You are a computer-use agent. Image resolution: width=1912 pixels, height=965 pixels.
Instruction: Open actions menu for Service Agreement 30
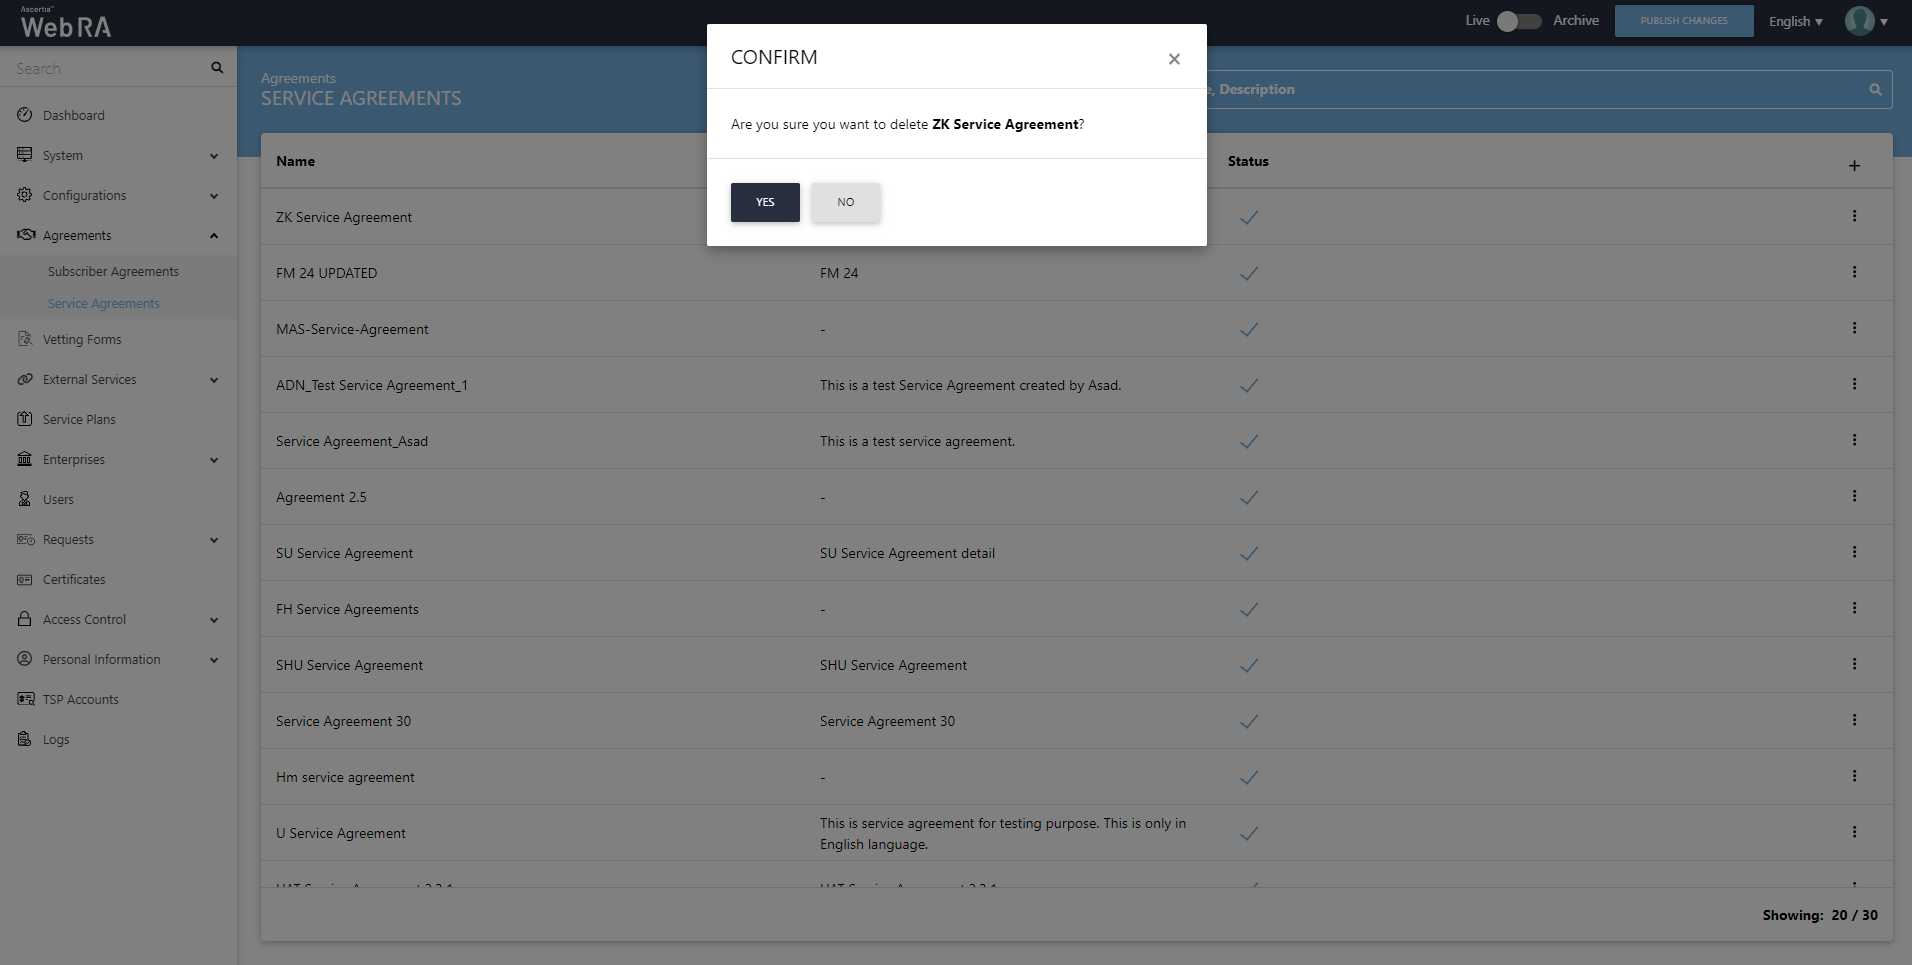point(1854,720)
